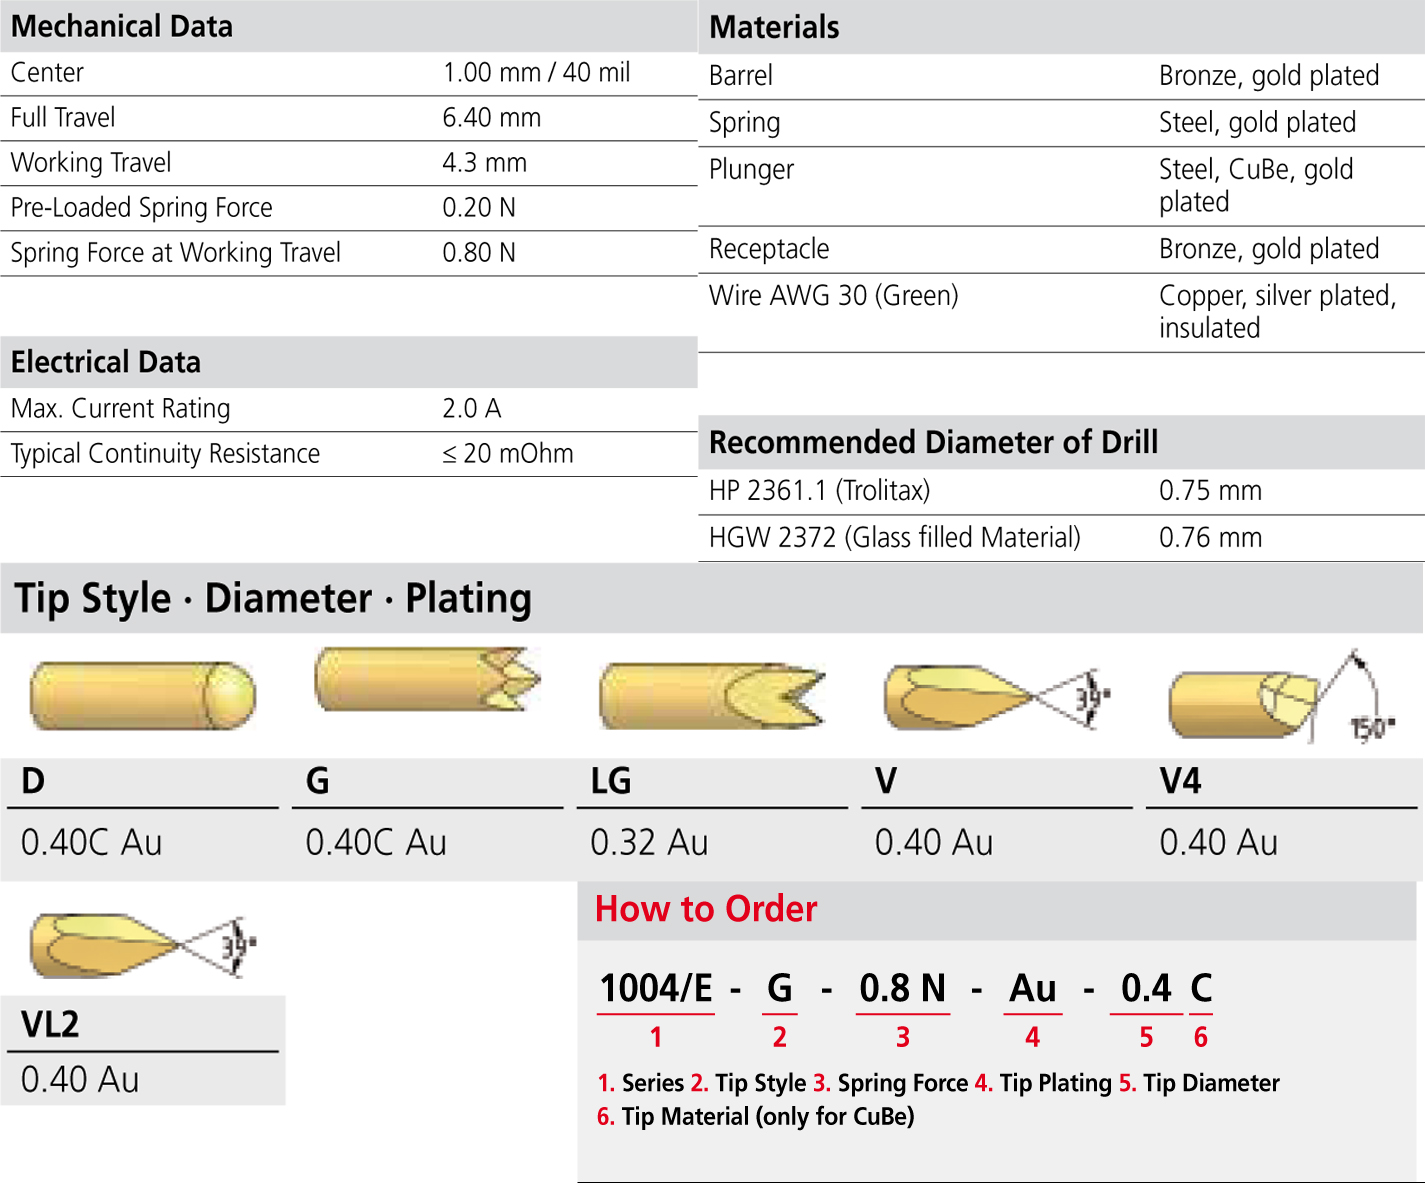Select the V pointed tip image
Image resolution: width=1425 pixels, height=1191 pixels.
point(995,696)
